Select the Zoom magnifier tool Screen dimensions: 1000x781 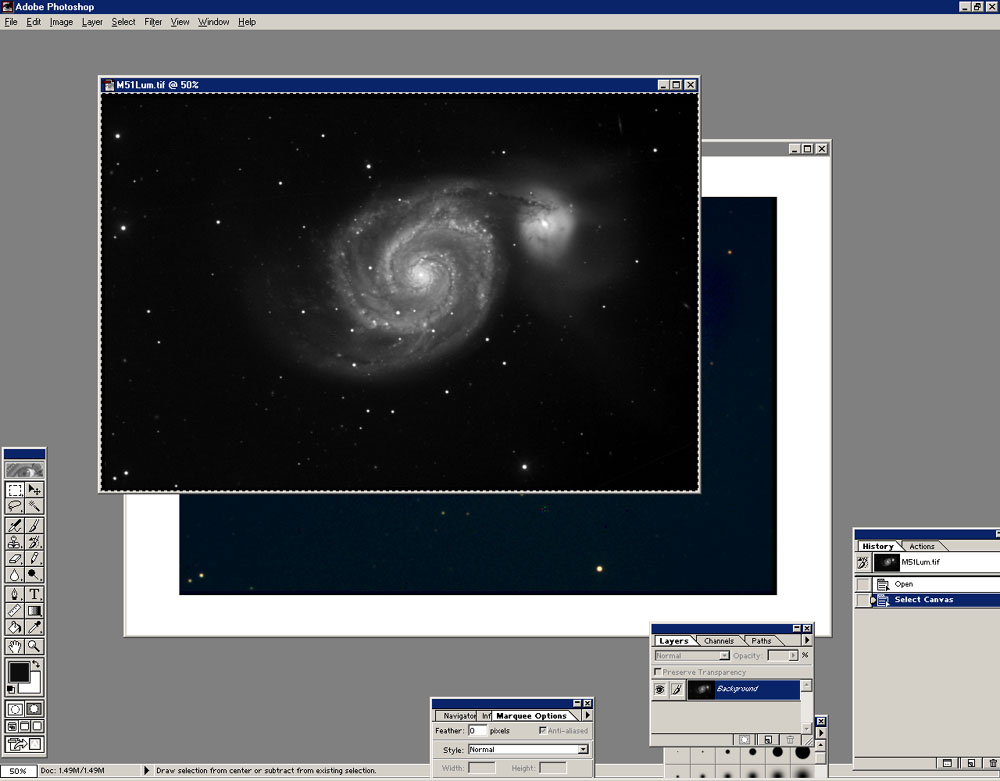pos(34,646)
